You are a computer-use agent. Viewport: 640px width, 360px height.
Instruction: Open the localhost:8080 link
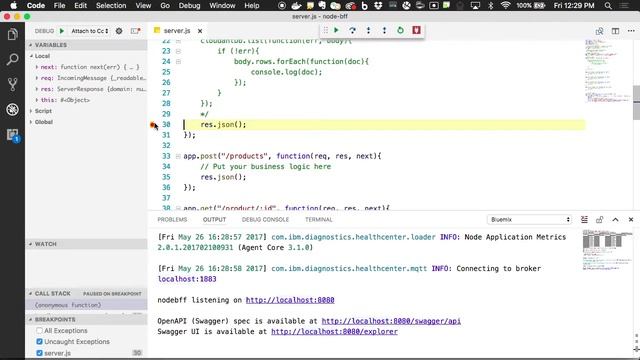pyautogui.click(x=290, y=300)
